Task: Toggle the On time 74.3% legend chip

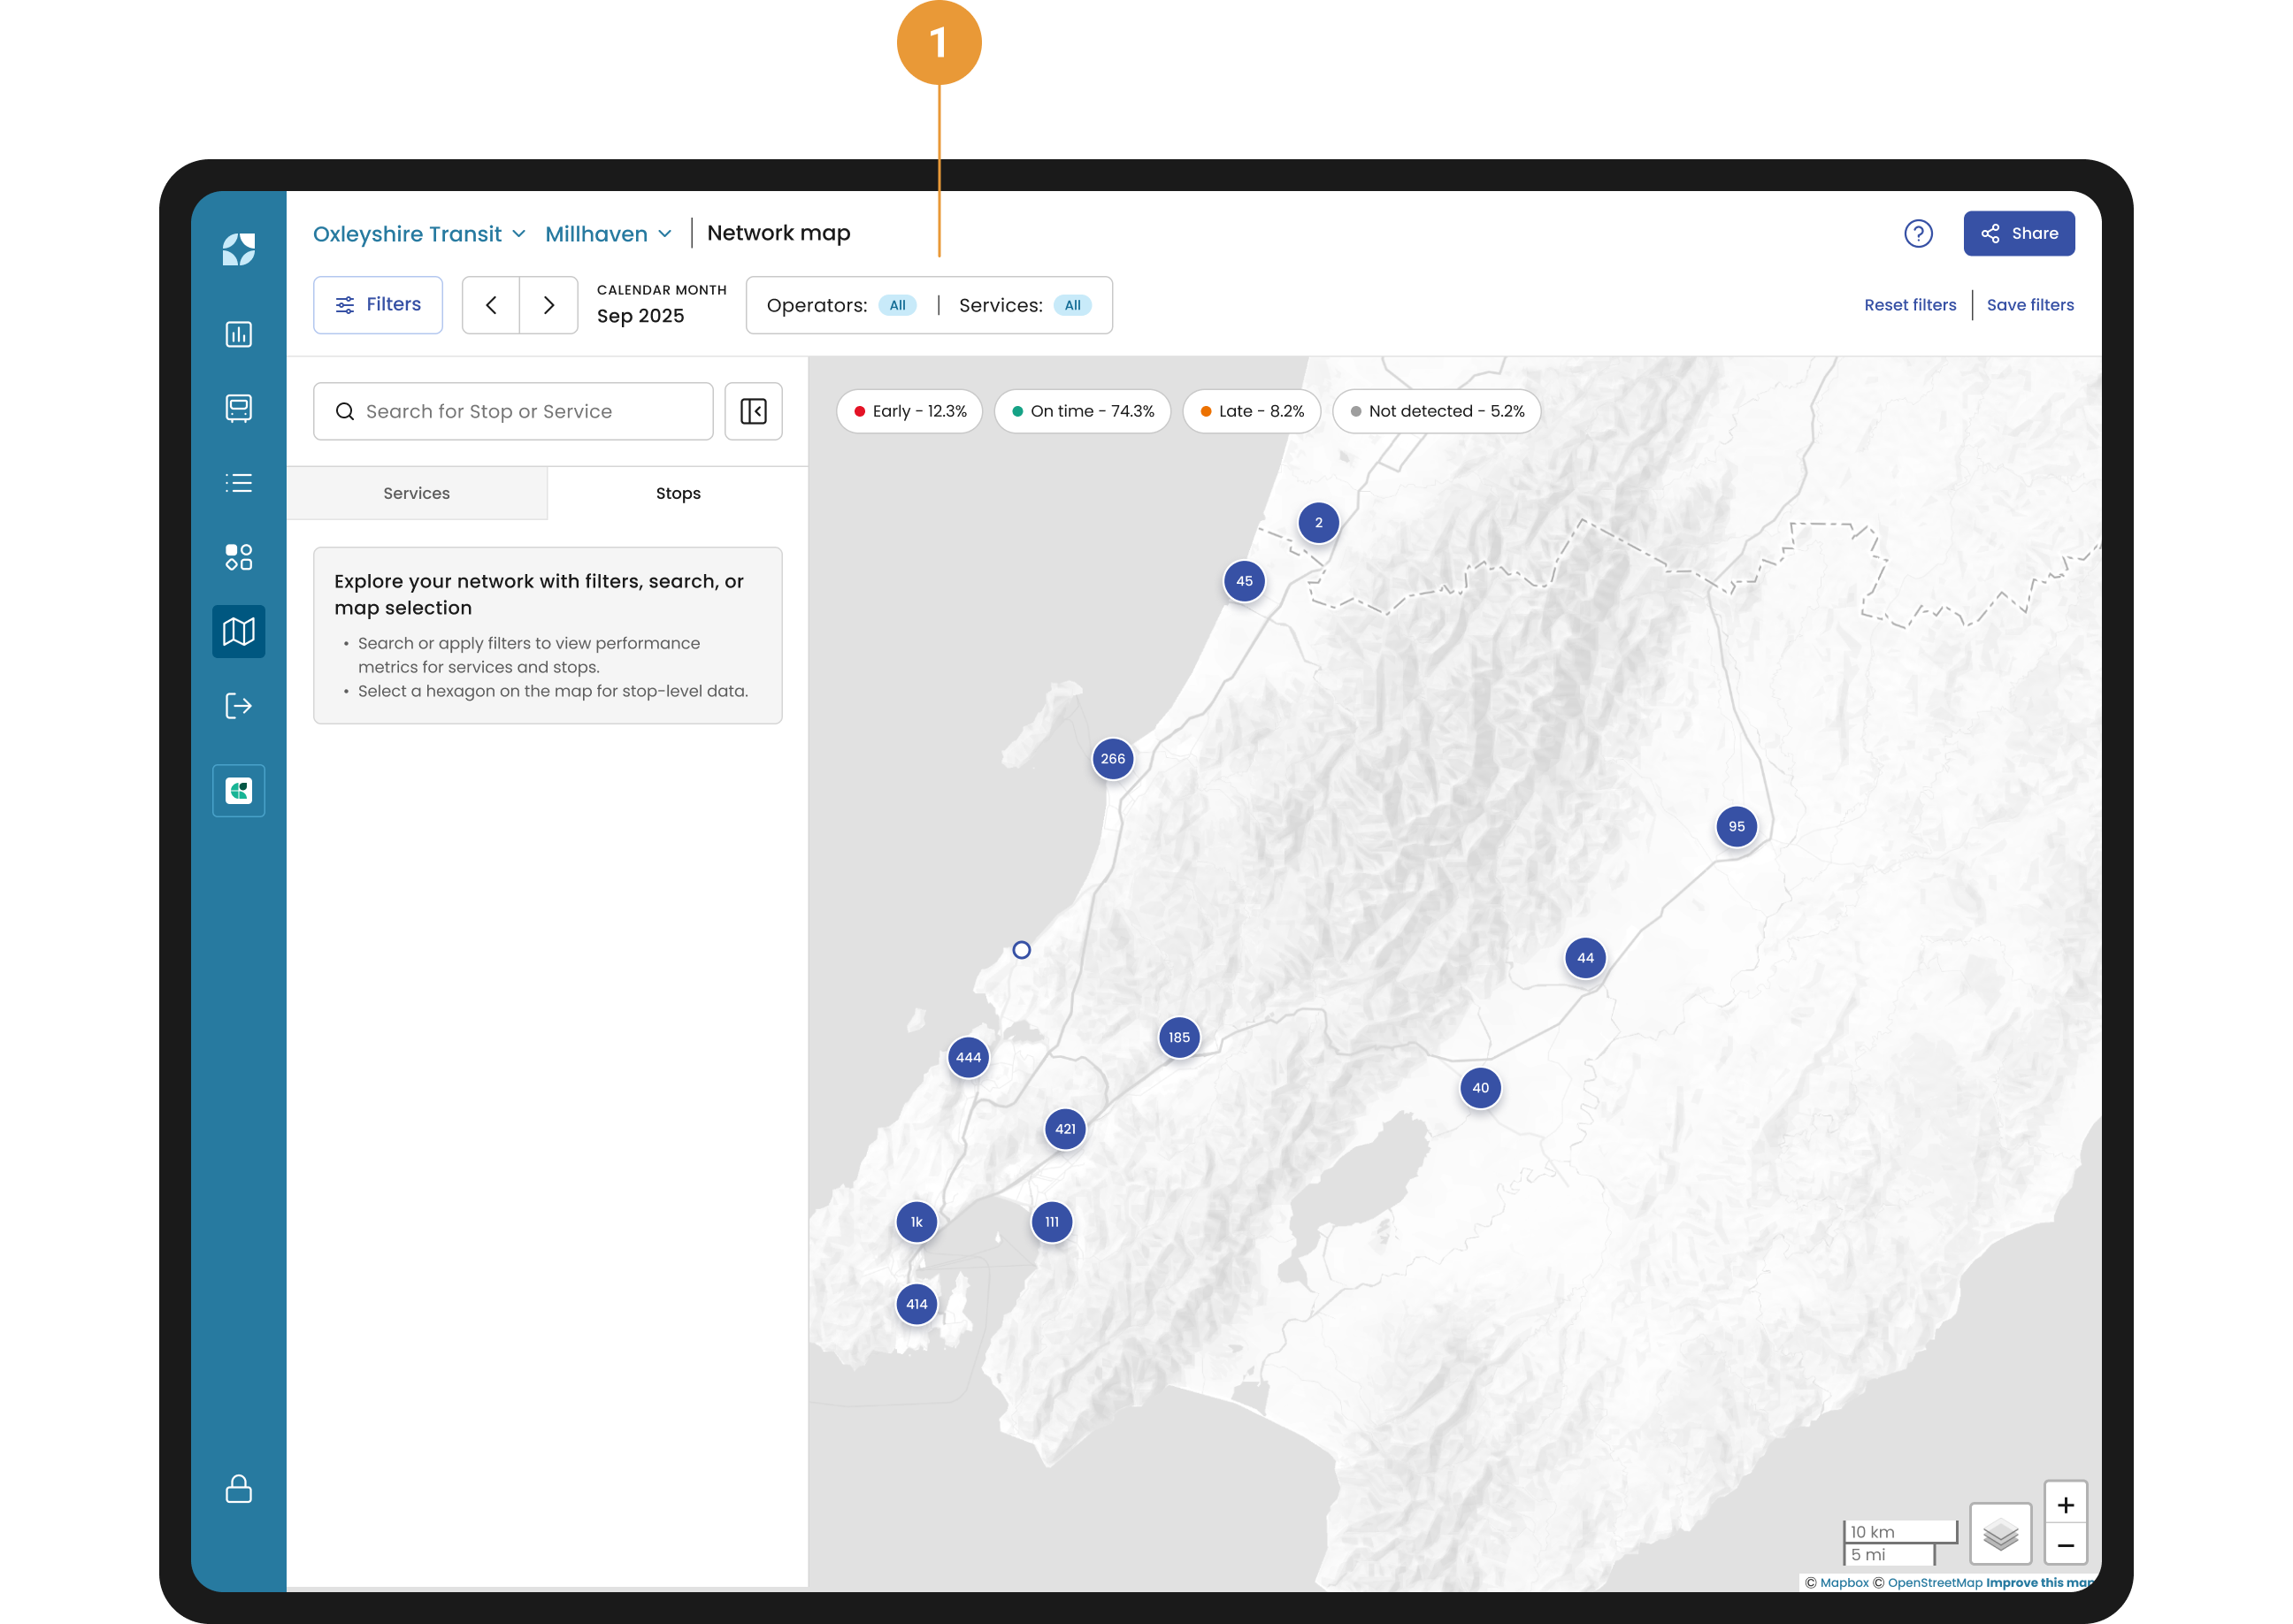Action: [1082, 411]
